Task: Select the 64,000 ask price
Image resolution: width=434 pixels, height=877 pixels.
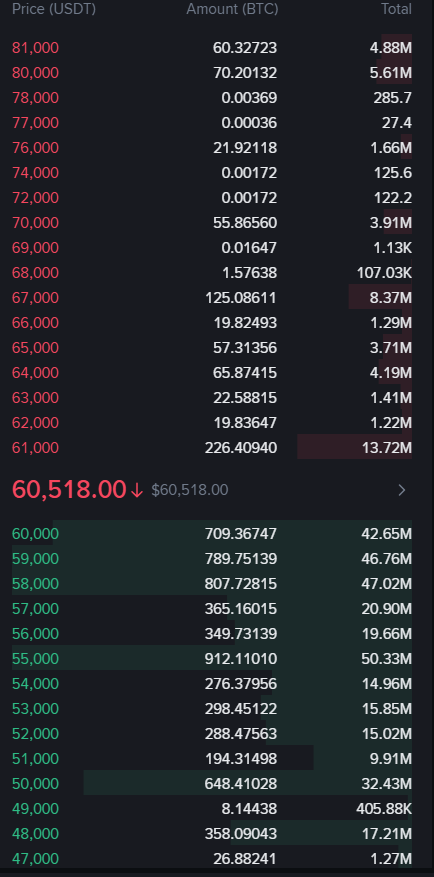Action: (x=35, y=373)
